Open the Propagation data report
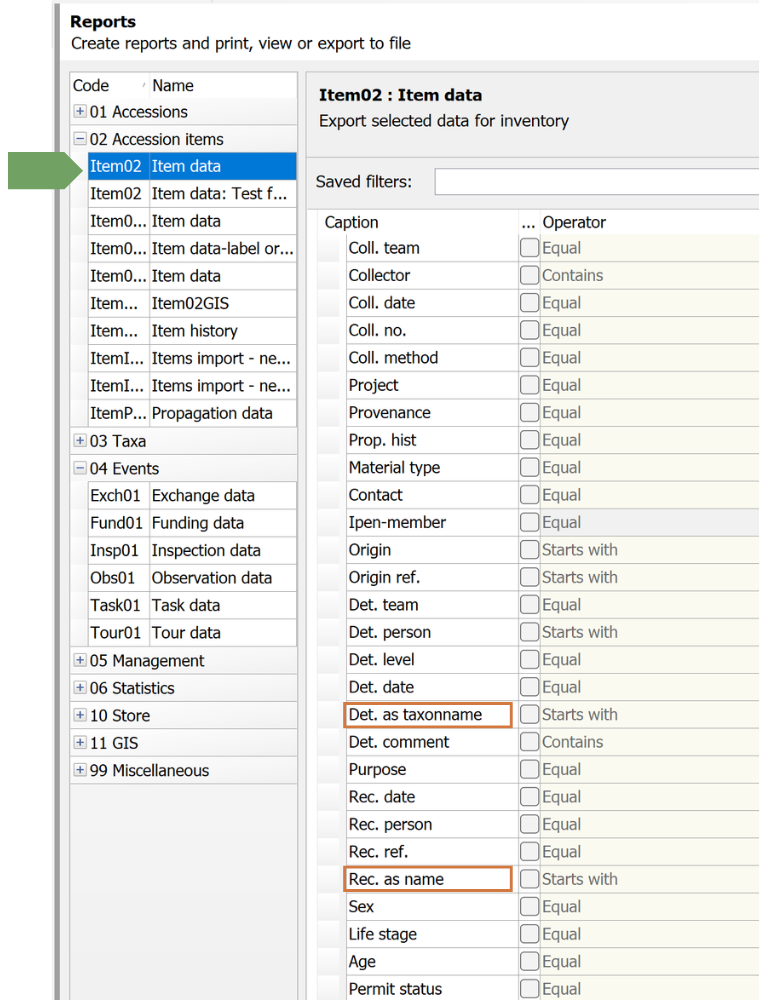 (192, 413)
